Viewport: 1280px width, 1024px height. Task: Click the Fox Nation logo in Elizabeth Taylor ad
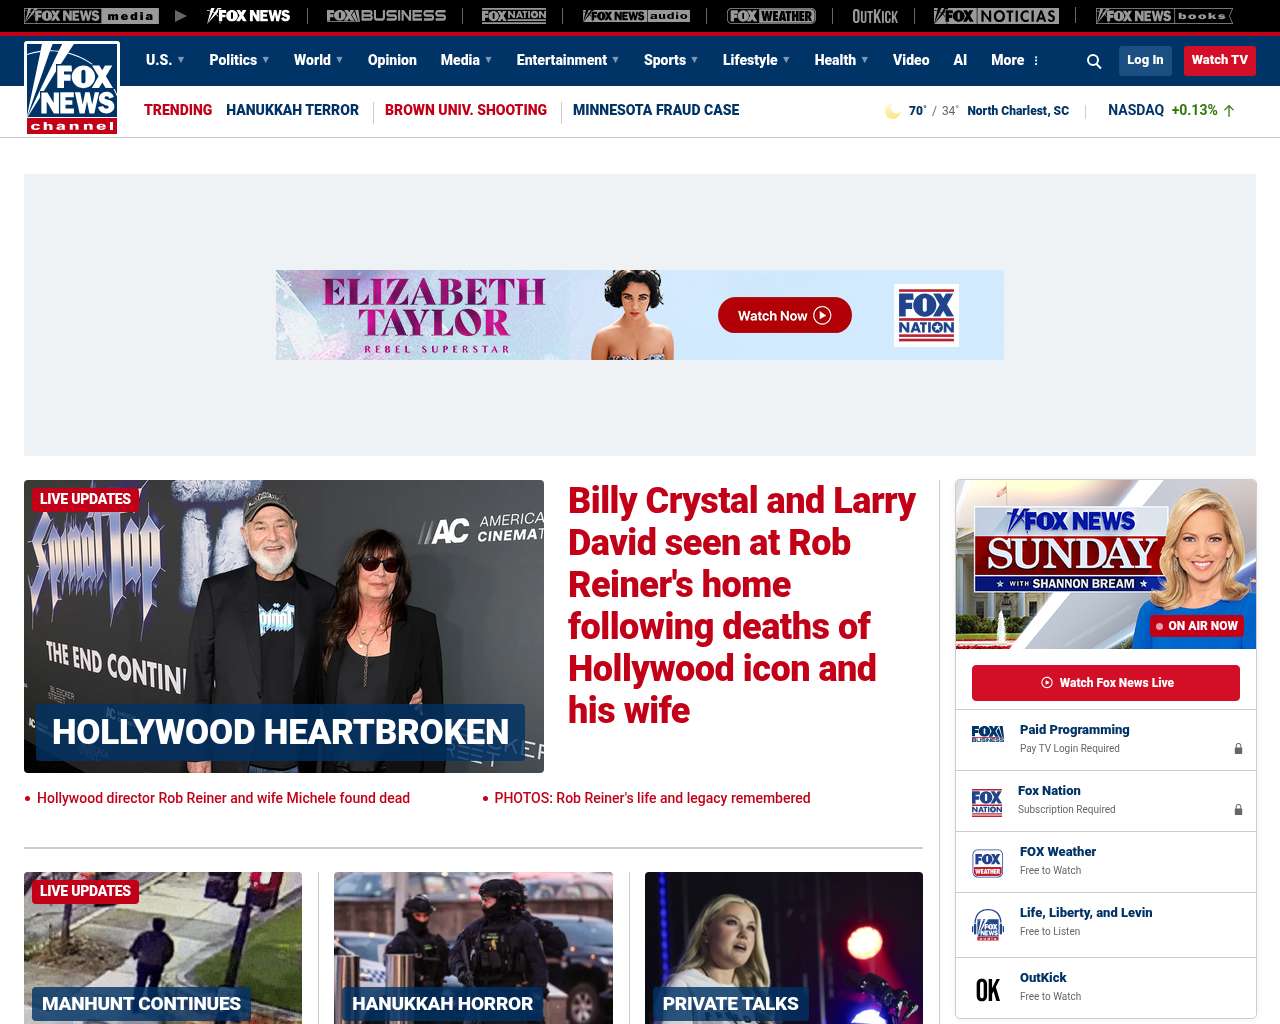pyautogui.click(x=926, y=315)
